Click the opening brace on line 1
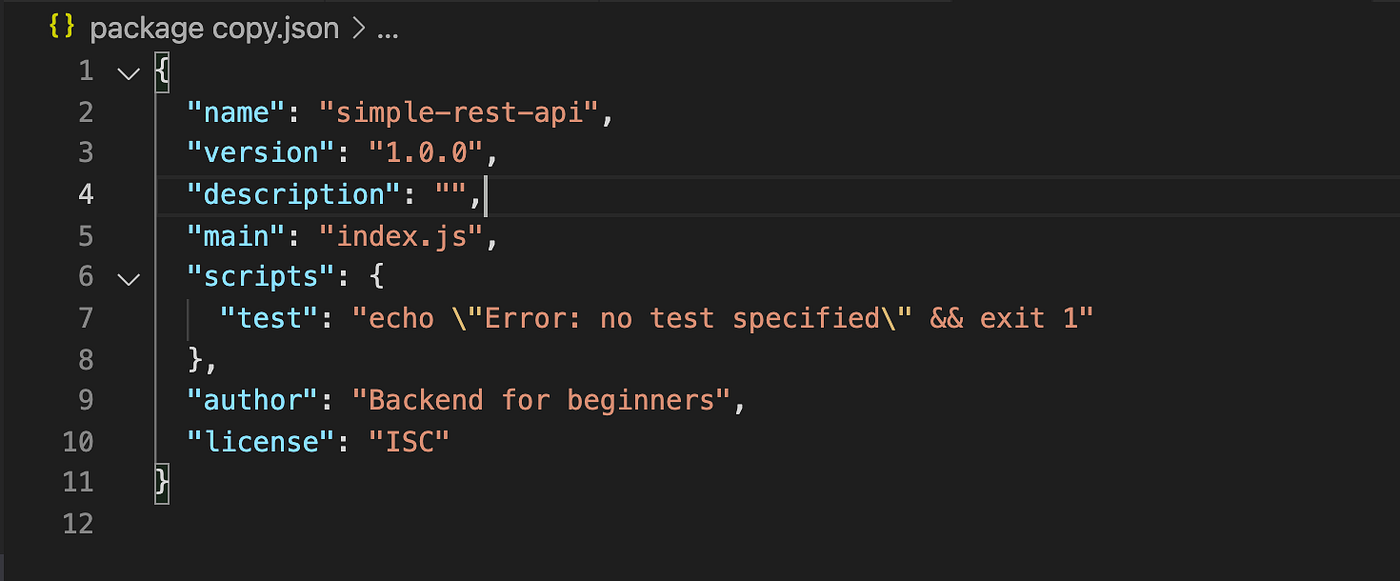The image size is (1400, 581). pos(162,72)
